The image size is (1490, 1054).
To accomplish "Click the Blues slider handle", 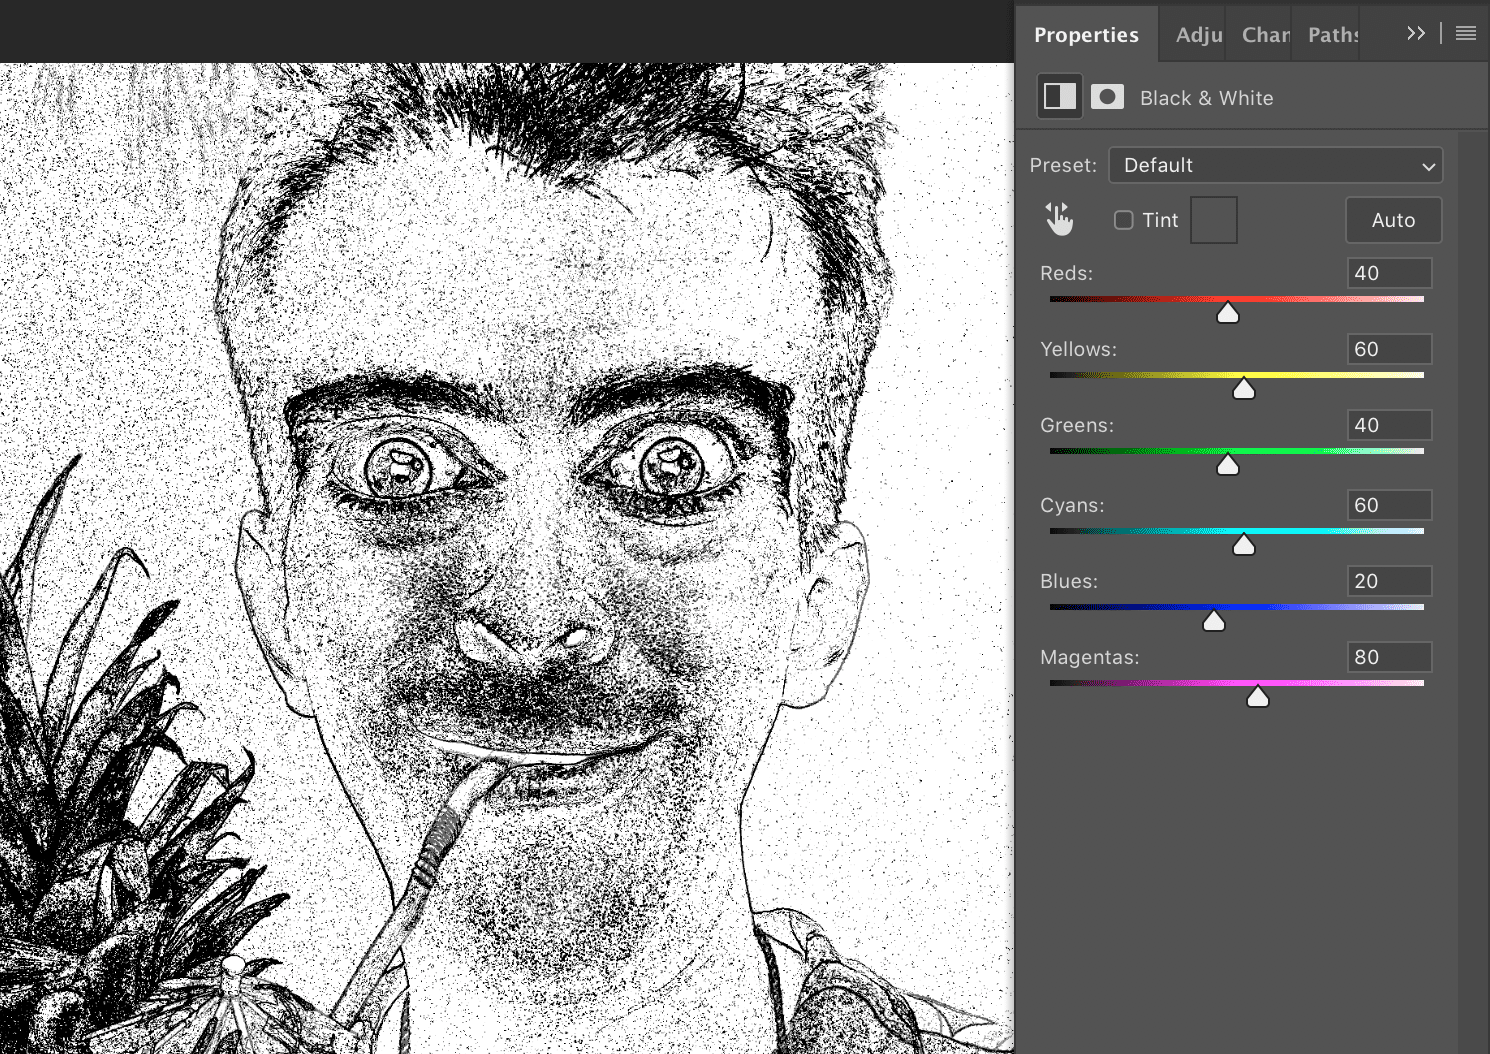I will click(1214, 621).
